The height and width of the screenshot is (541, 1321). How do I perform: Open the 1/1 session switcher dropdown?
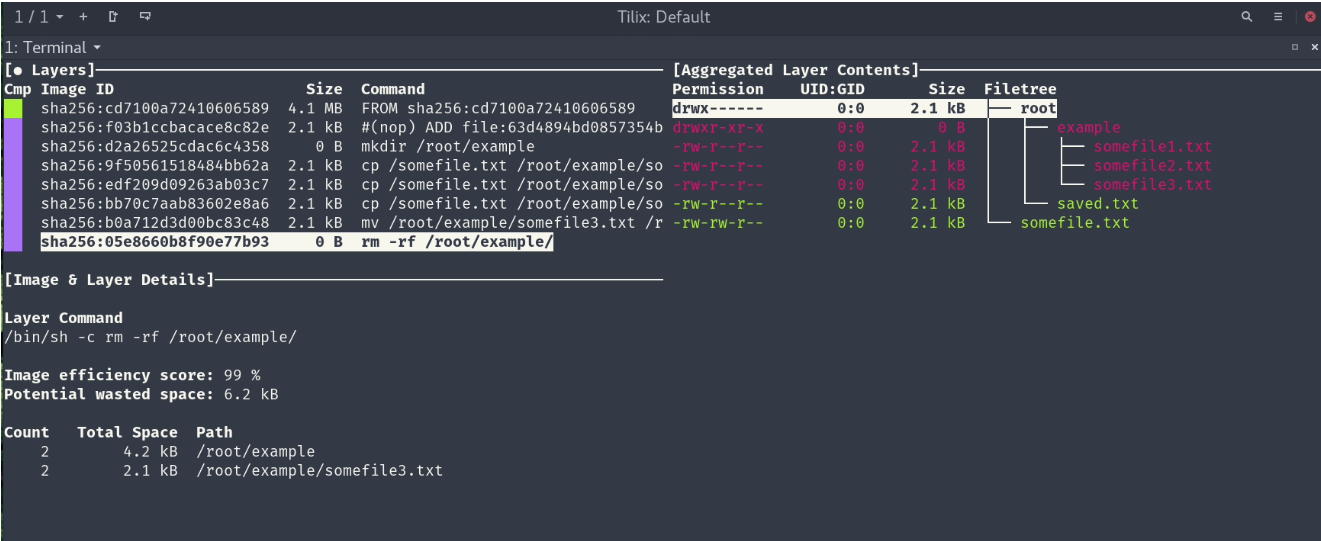click(x=39, y=16)
